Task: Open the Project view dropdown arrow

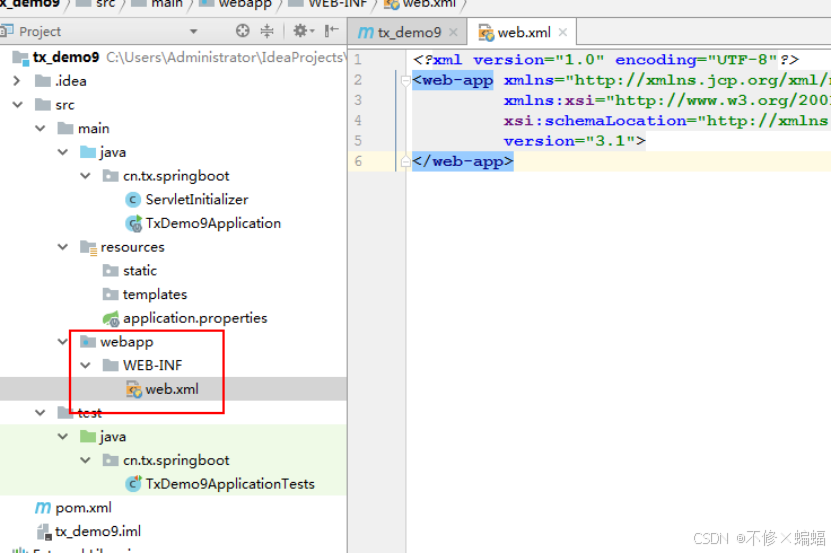Action: pos(193,32)
